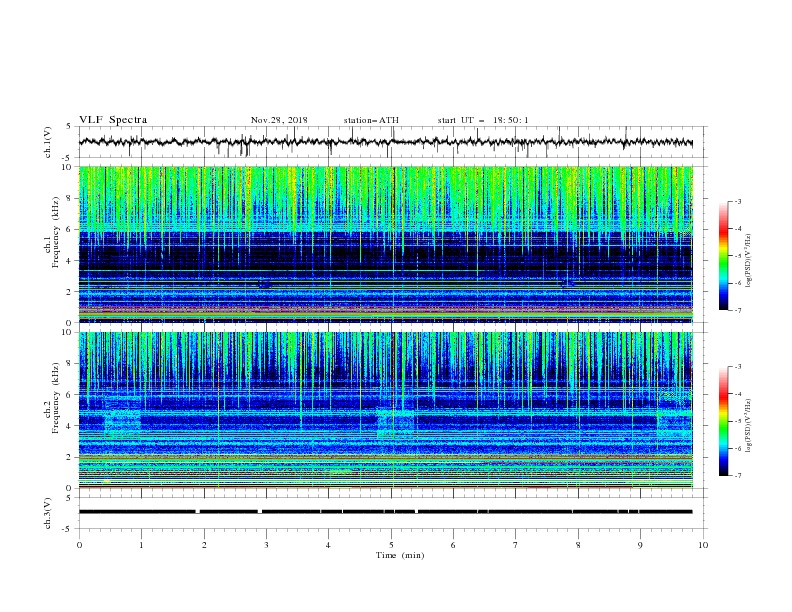Click time axis tick label "3"

click(266, 545)
